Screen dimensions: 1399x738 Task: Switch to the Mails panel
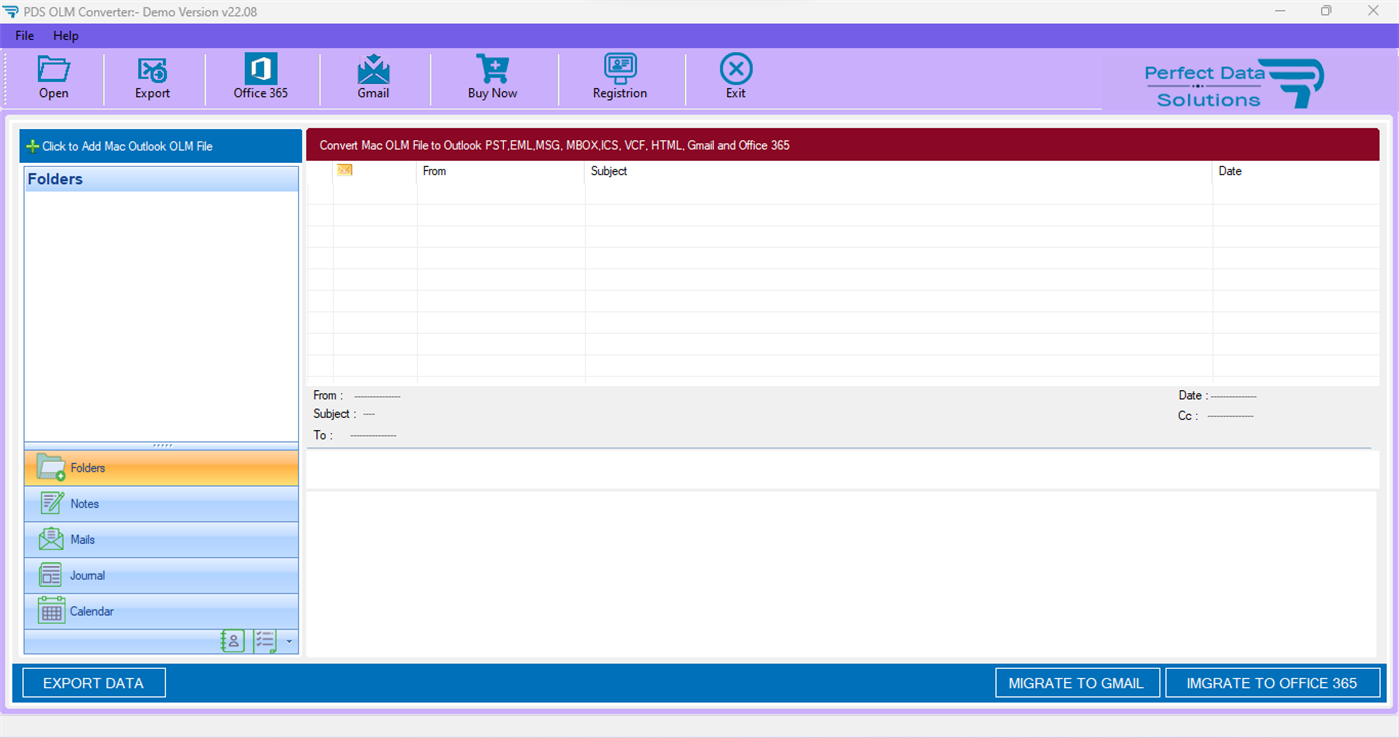point(160,539)
